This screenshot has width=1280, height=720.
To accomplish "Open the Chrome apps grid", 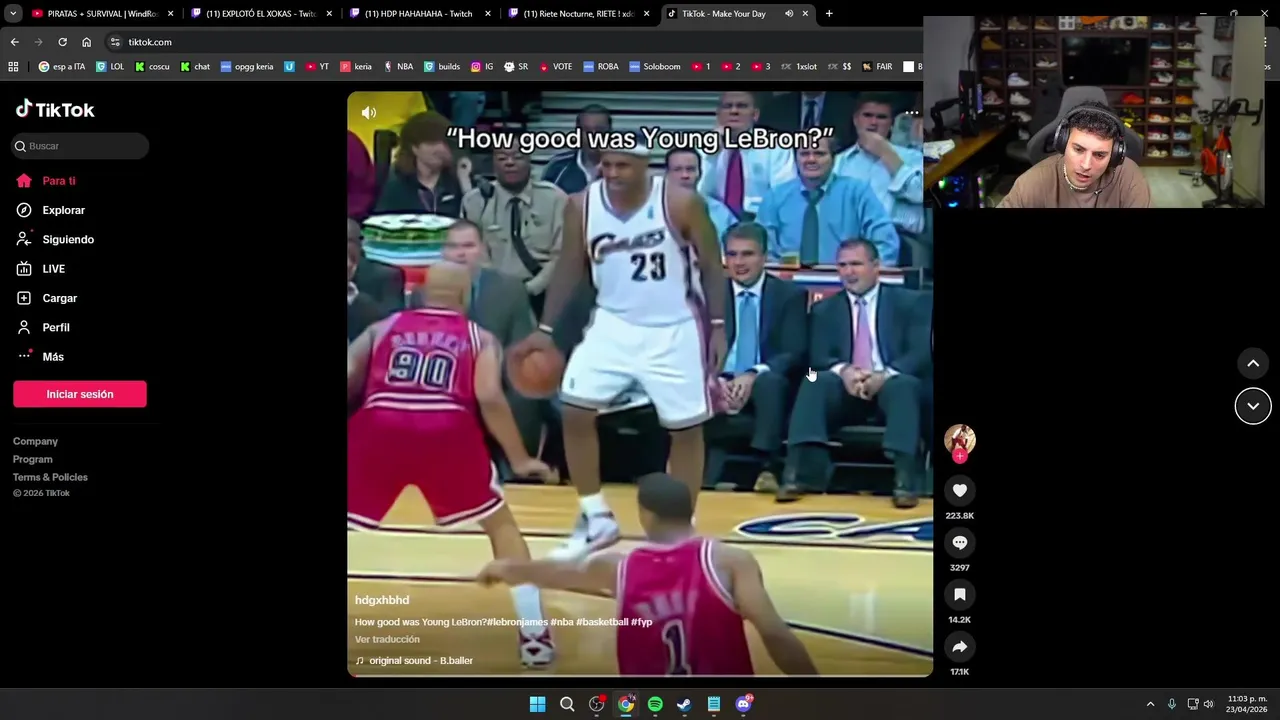I will 13,67.
